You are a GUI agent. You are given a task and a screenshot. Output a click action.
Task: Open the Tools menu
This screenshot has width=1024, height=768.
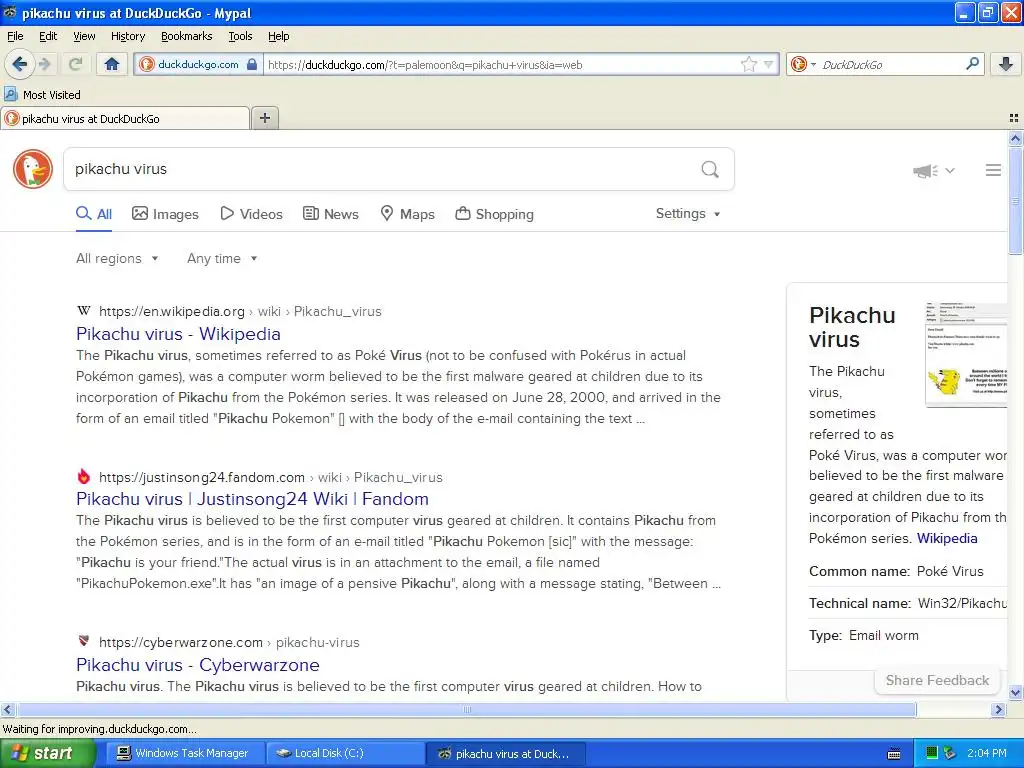click(x=240, y=36)
